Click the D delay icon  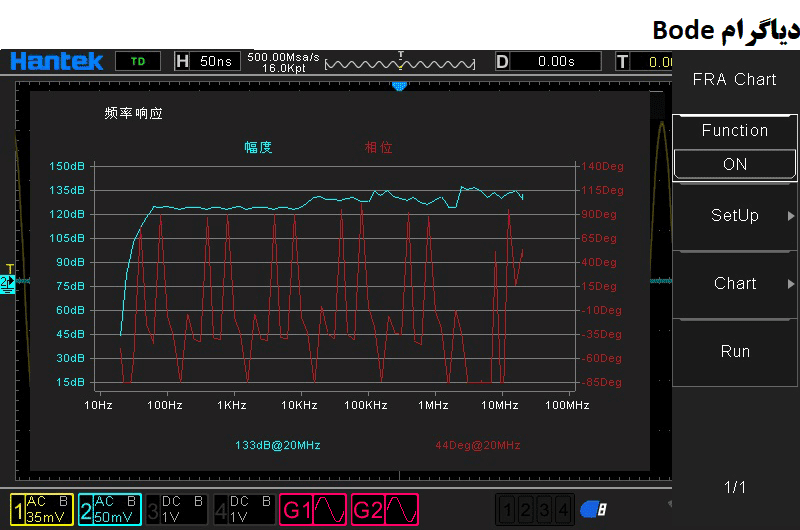[x=502, y=62]
